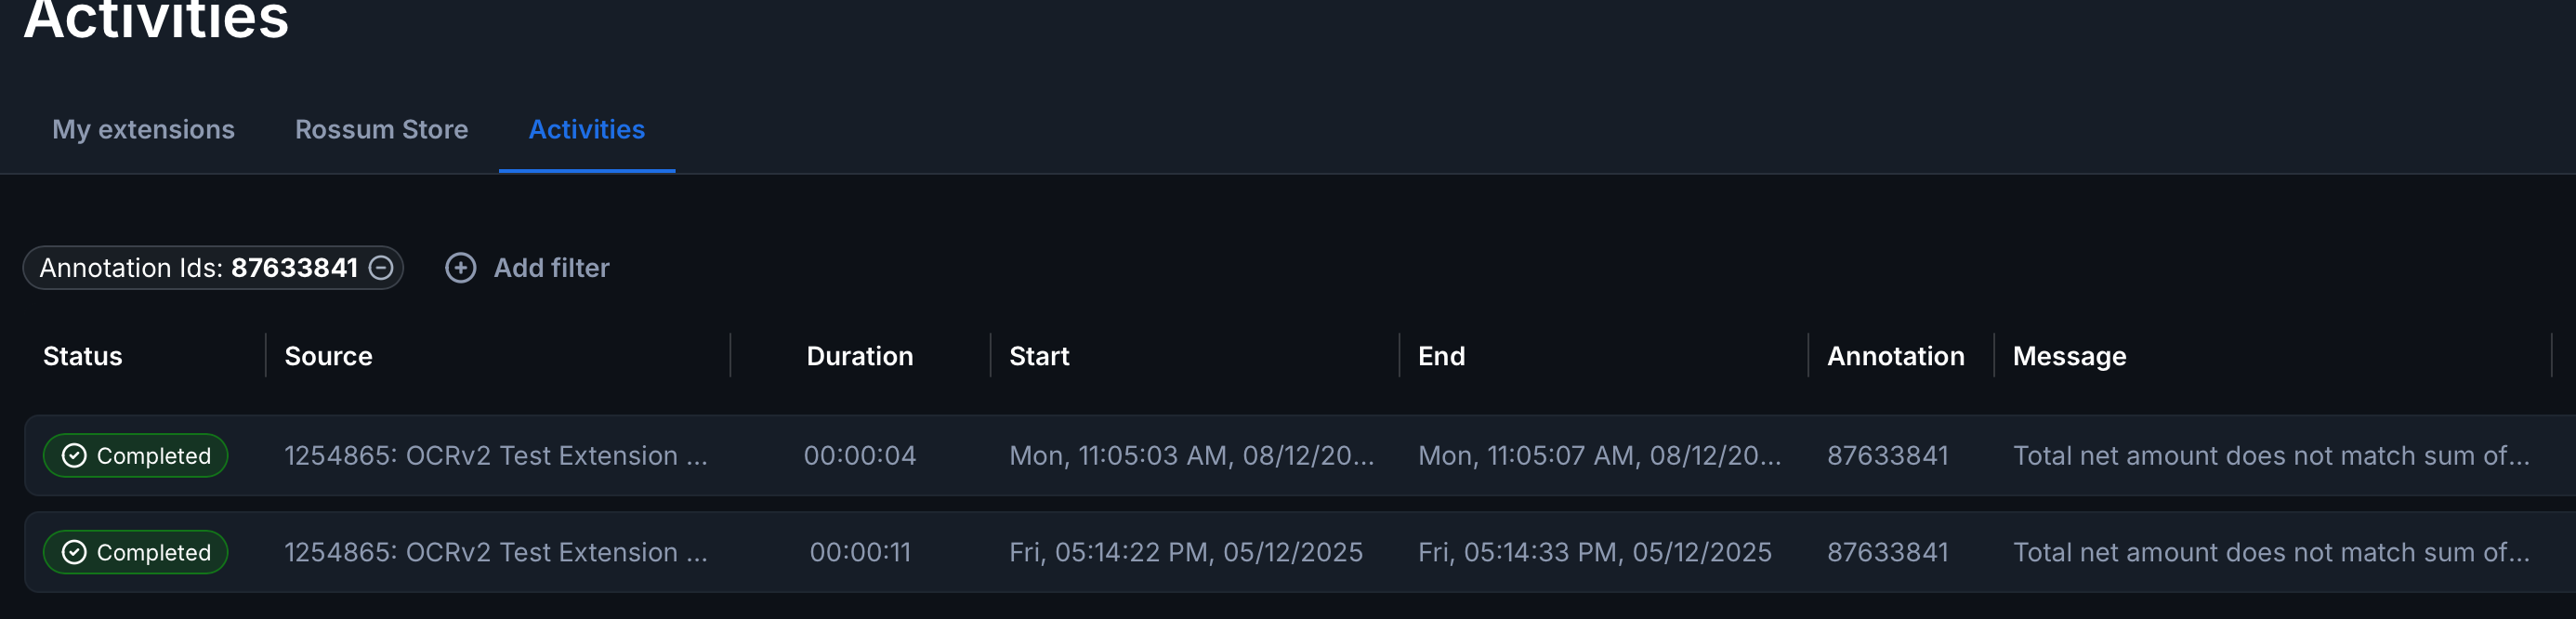Click the second row's Completed checkmark icon
Viewport: 2576px width, 619px height.
click(x=74, y=553)
